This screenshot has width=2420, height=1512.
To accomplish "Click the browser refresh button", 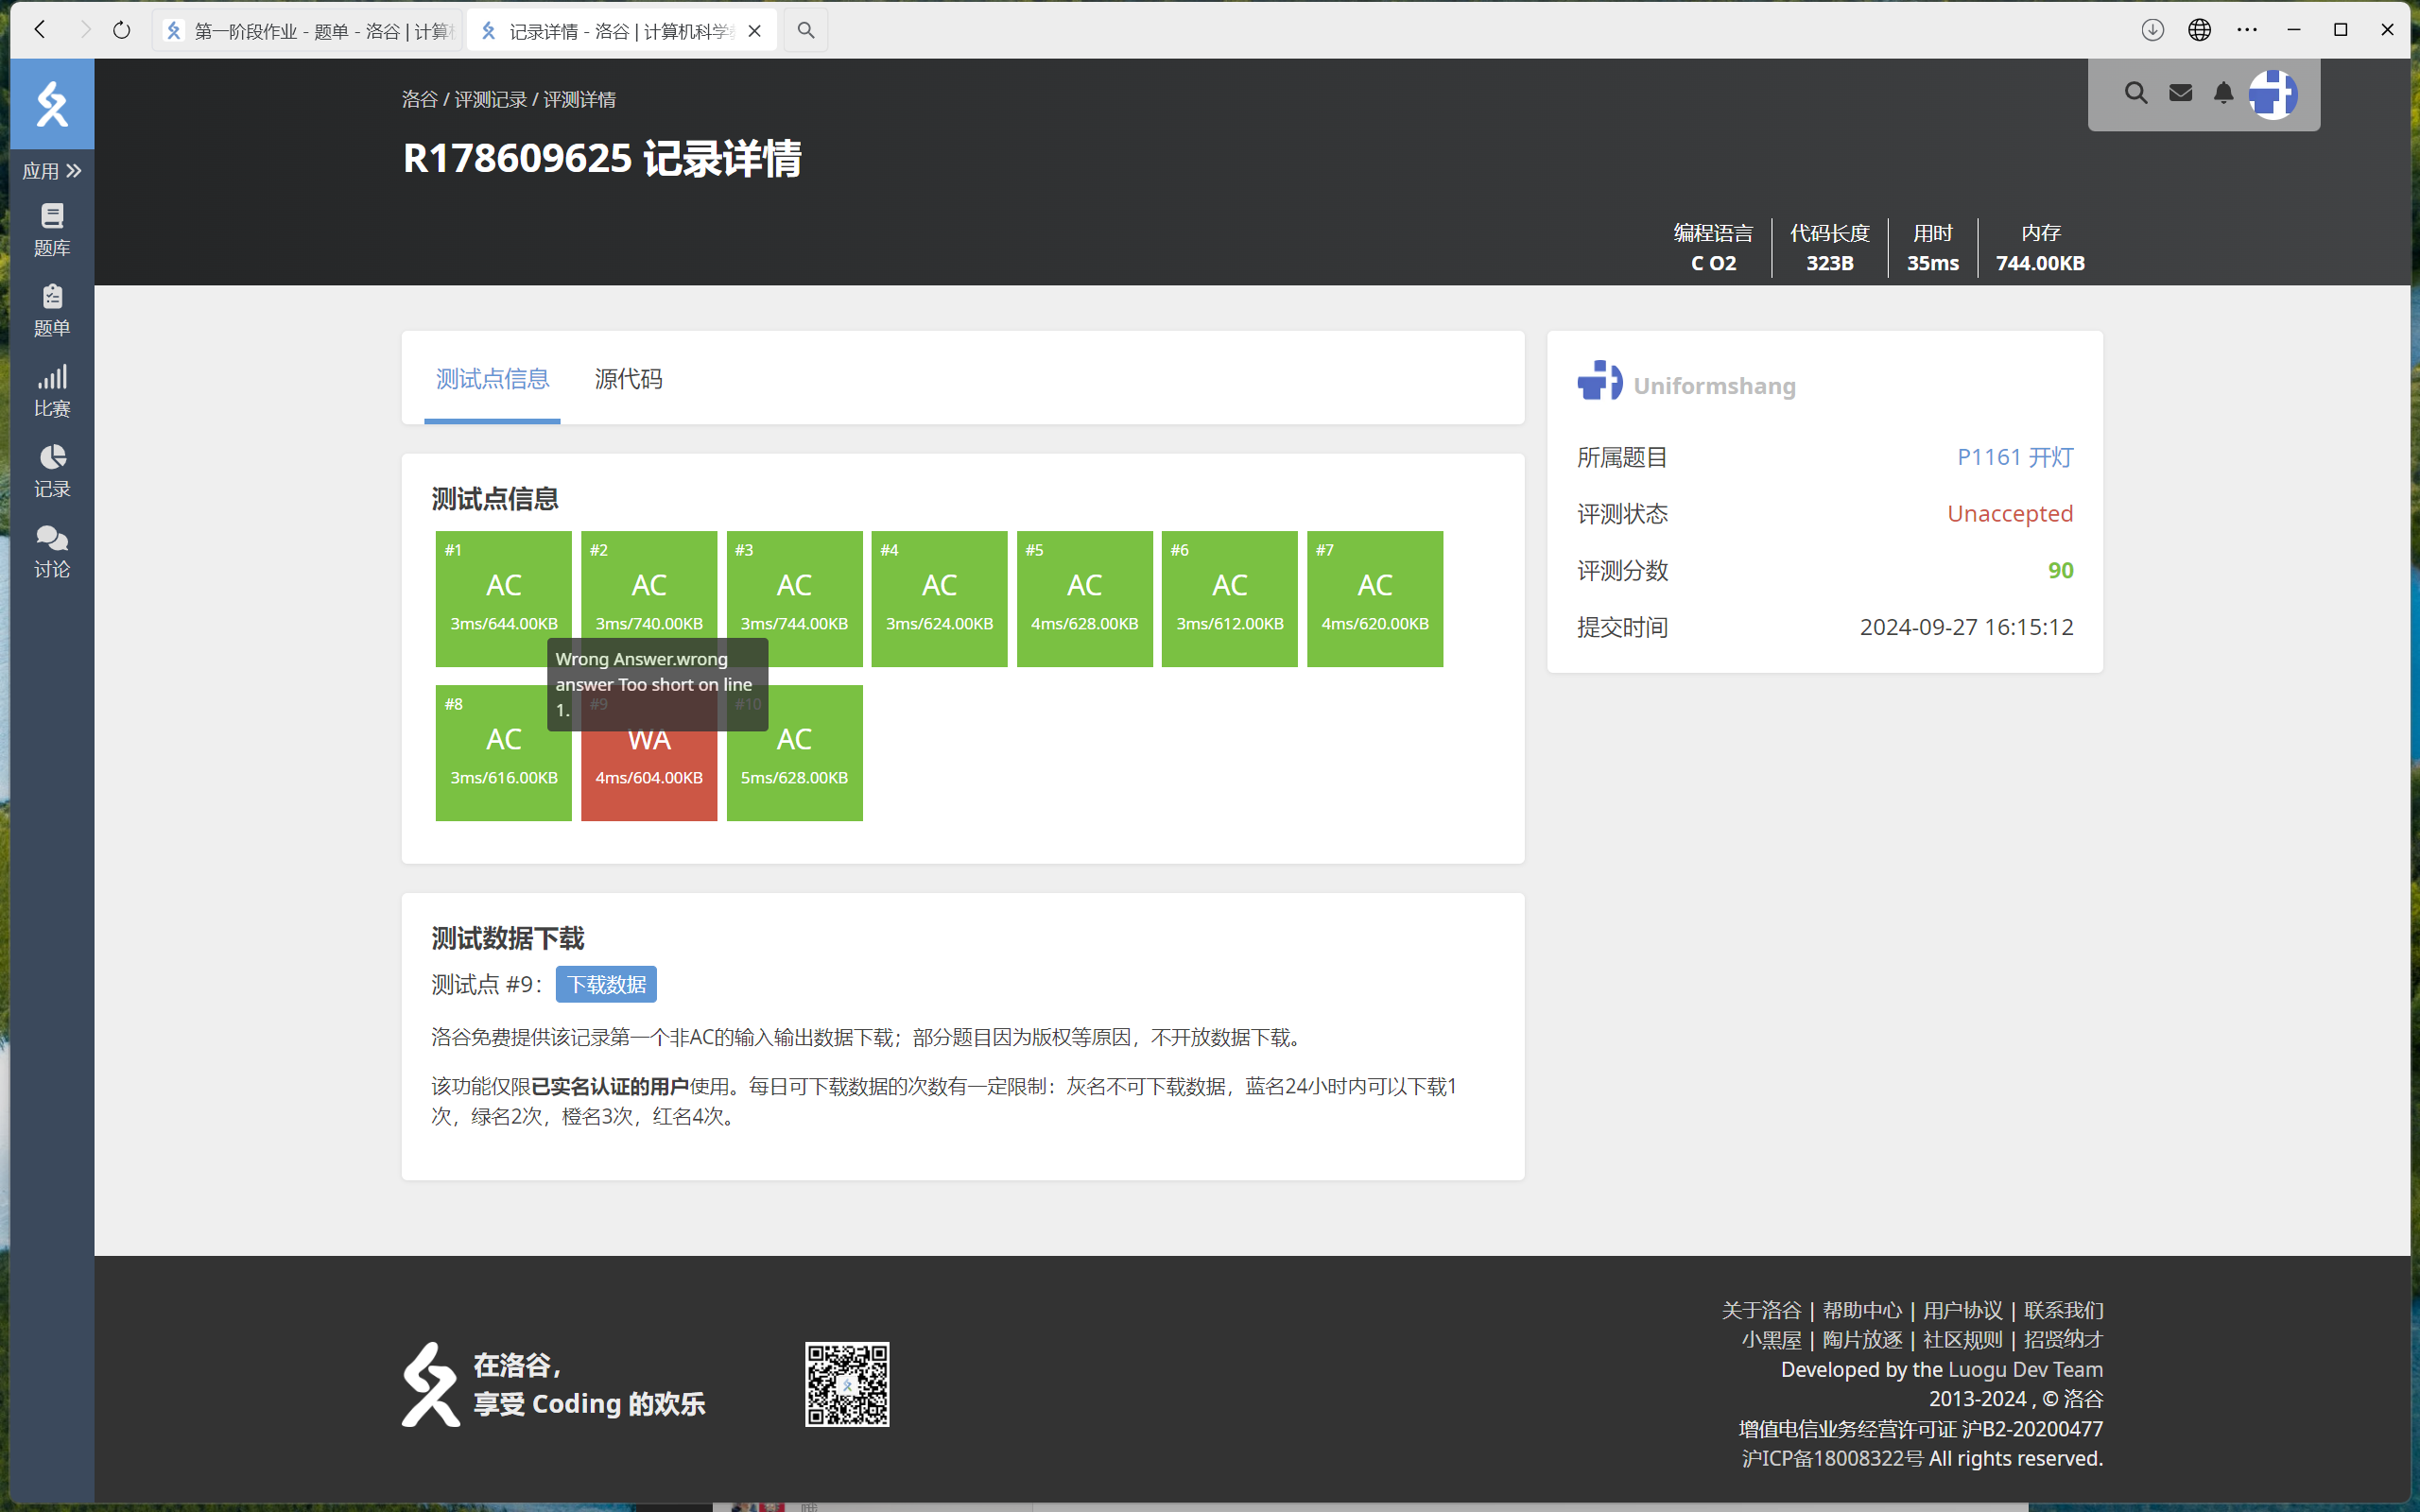I will click(x=121, y=30).
